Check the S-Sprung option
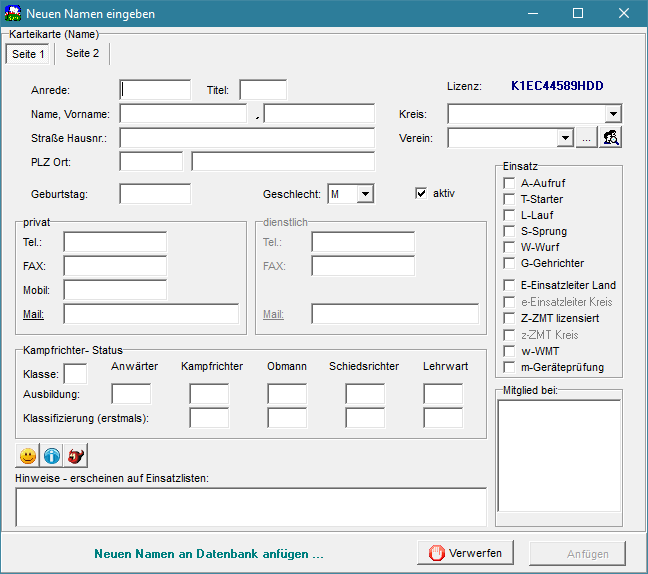The width and height of the screenshot is (648, 574). [x=509, y=231]
